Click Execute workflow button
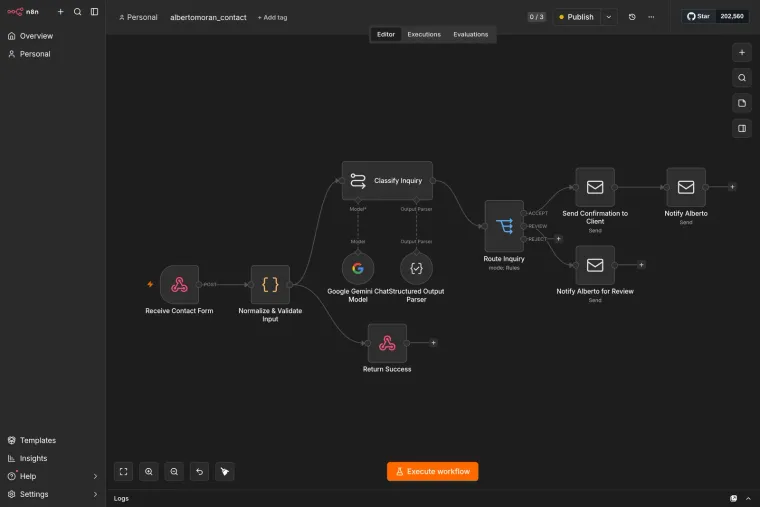This screenshot has width=760, height=507. [432, 472]
